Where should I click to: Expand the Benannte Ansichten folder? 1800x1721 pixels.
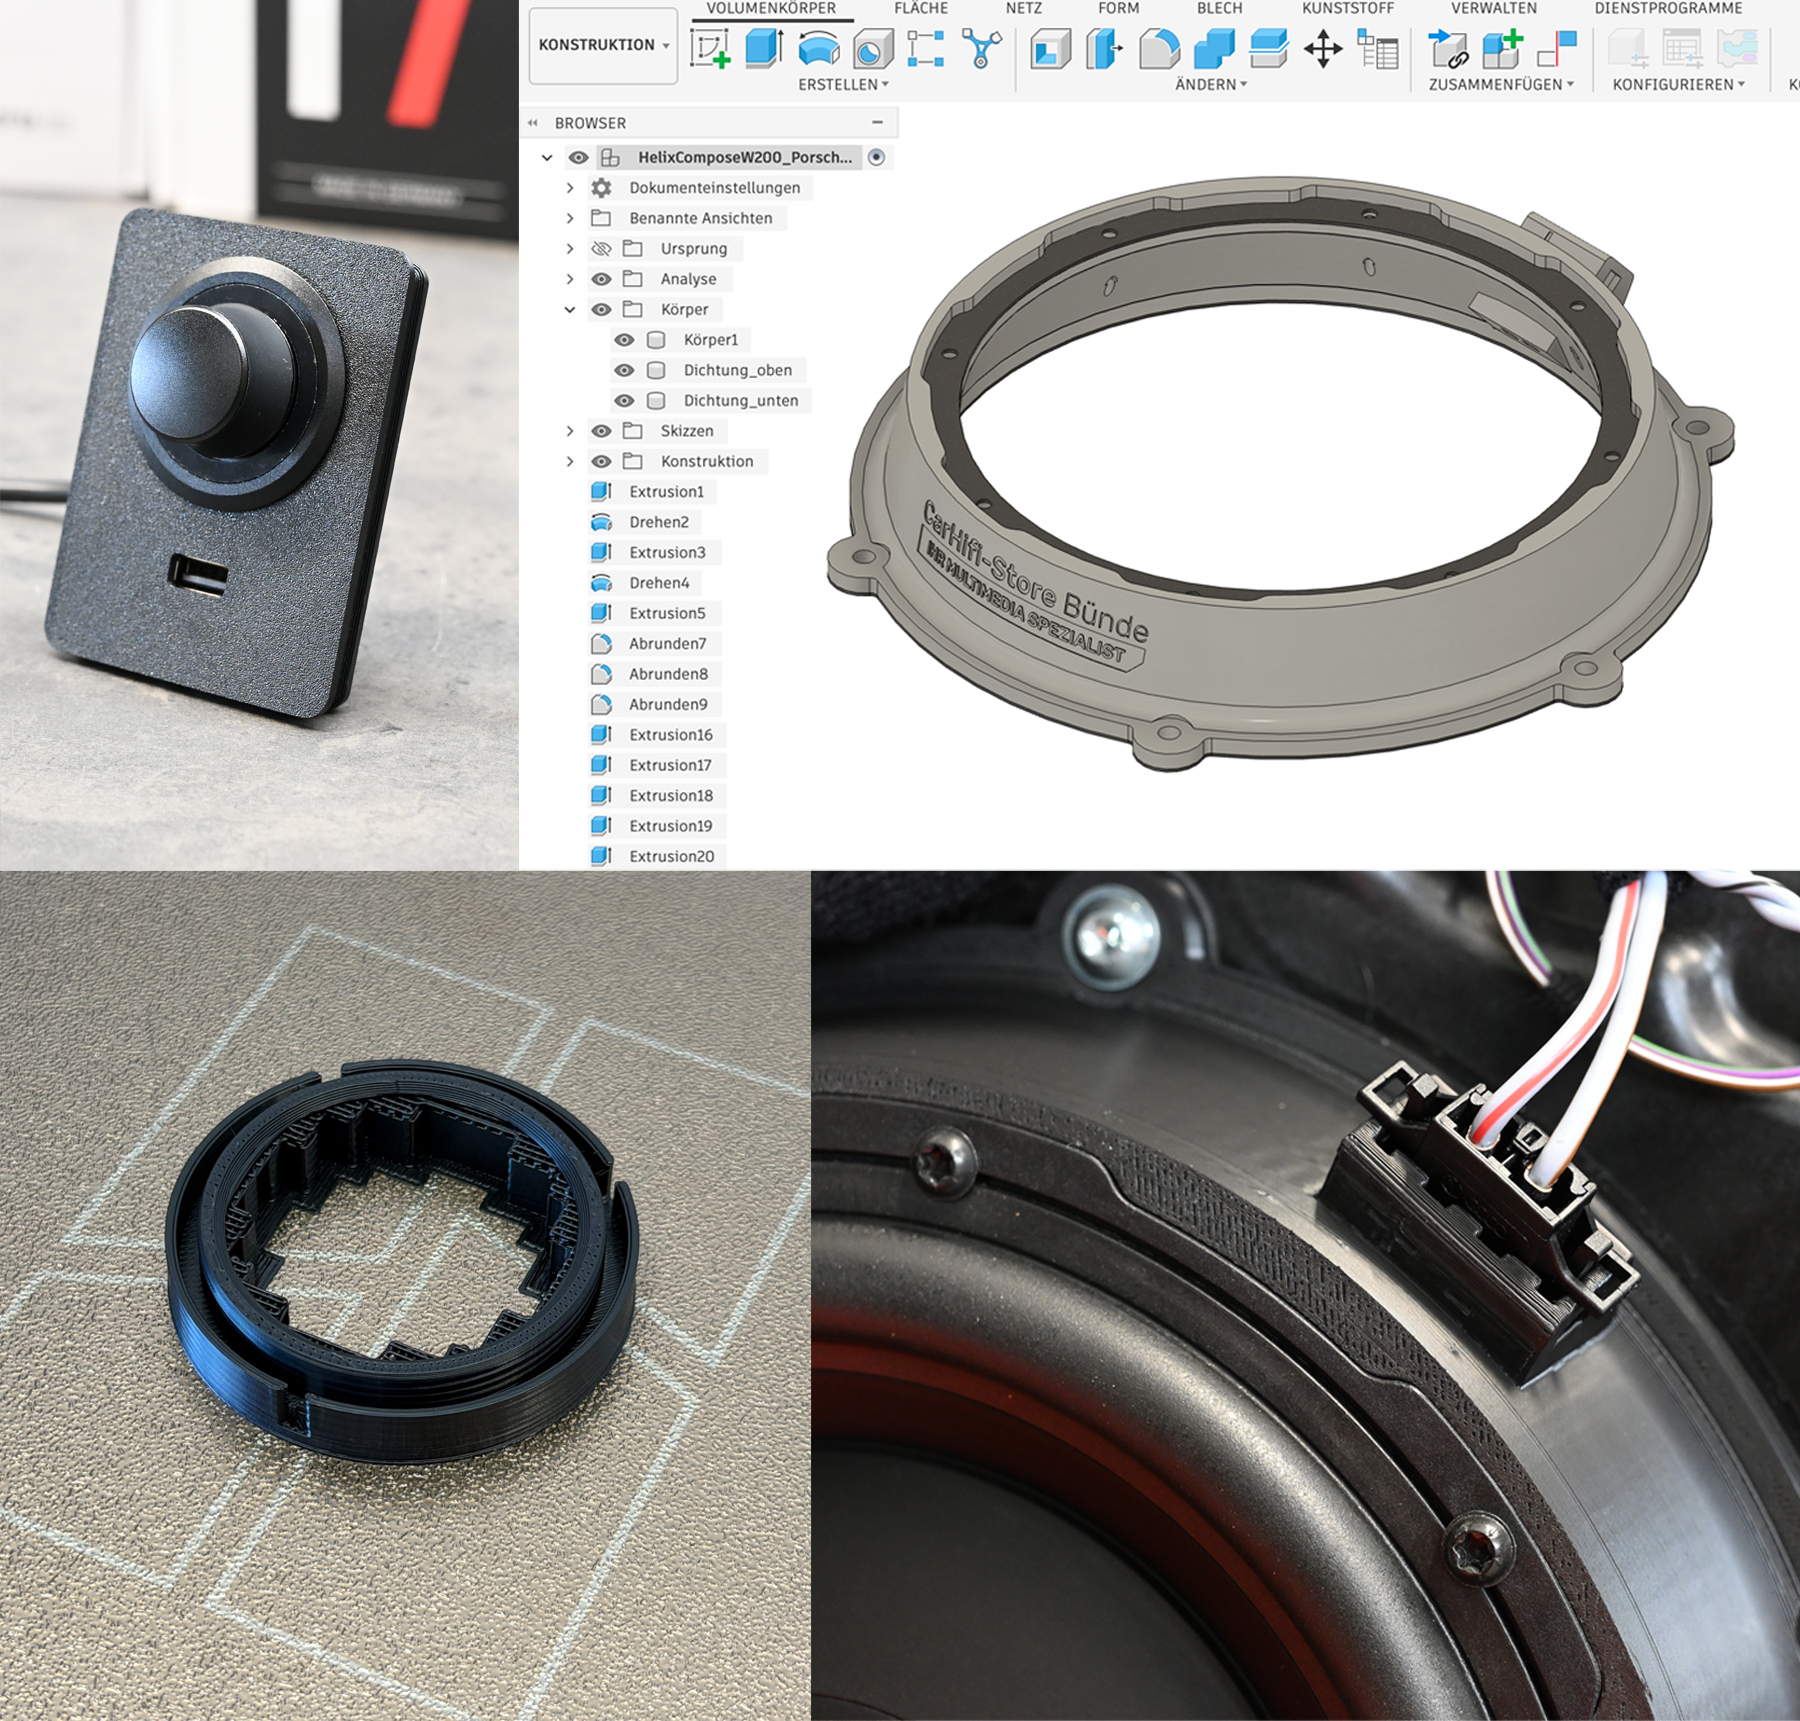[570, 218]
